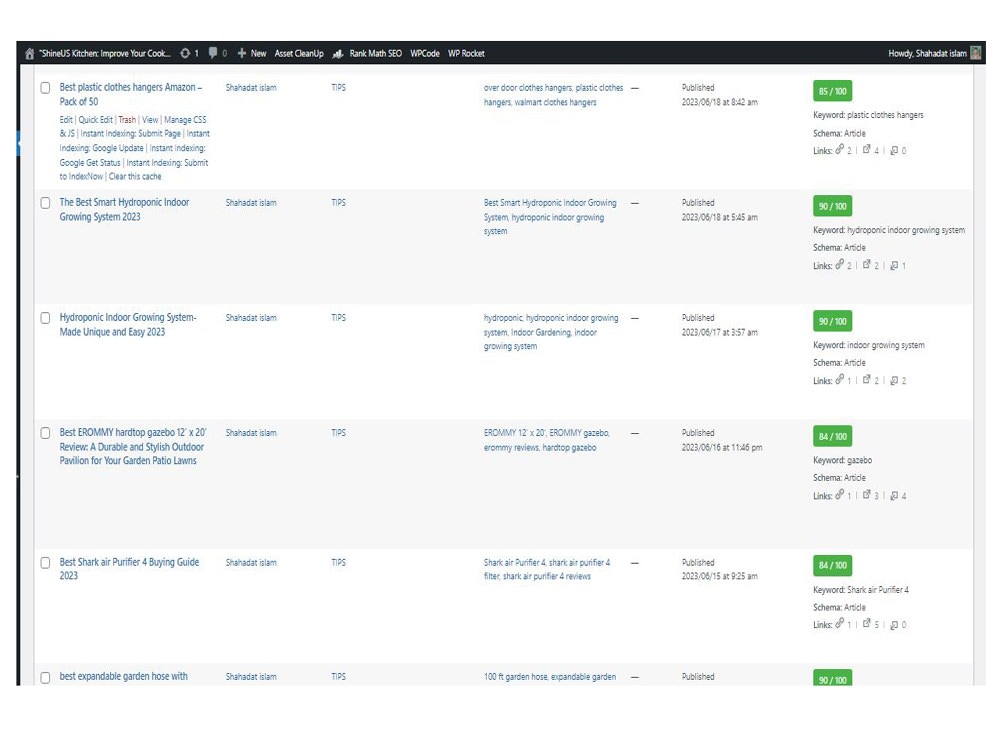Click author Shahadat islam on plastic hangers row
This screenshot has width=1000, height=750.
point(251,88)
